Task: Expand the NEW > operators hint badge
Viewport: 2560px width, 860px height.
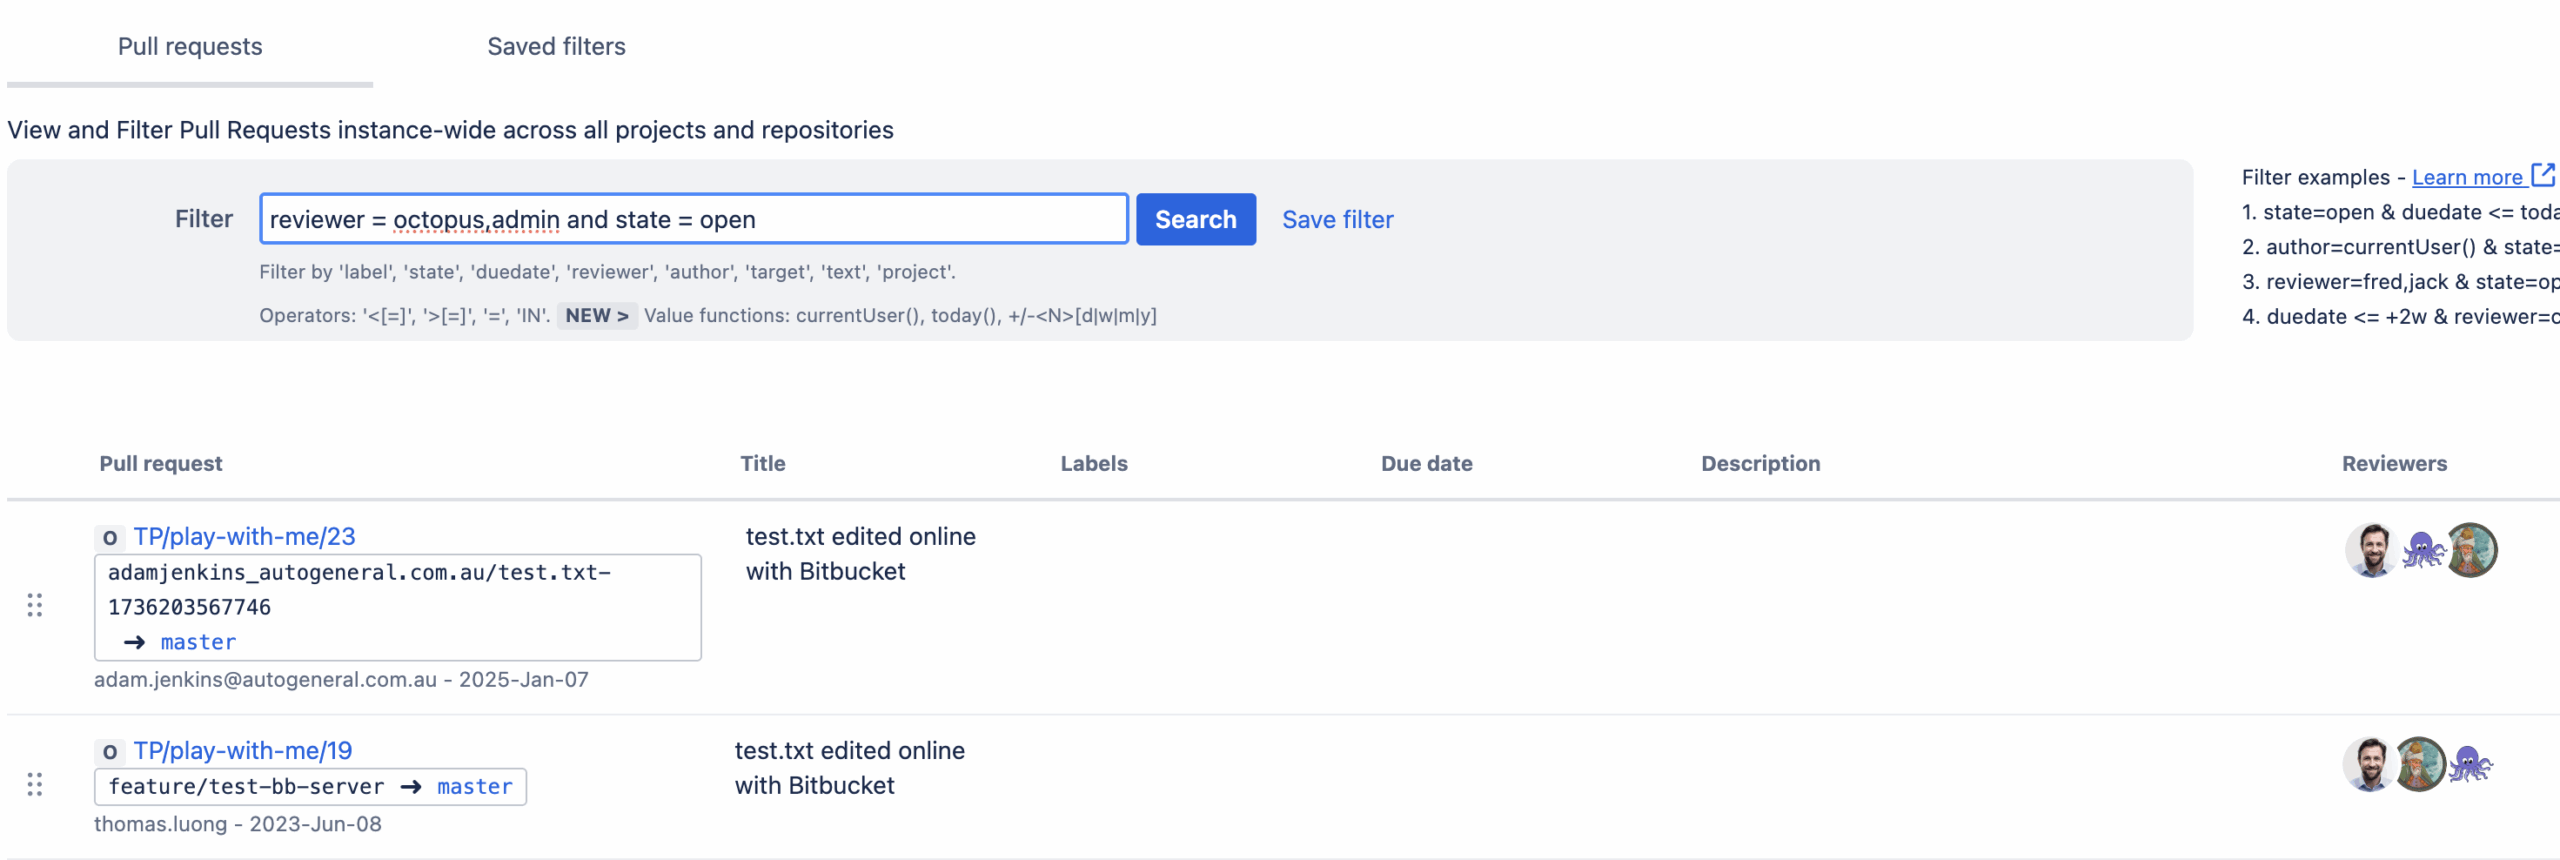Action: tap(597, 316)
